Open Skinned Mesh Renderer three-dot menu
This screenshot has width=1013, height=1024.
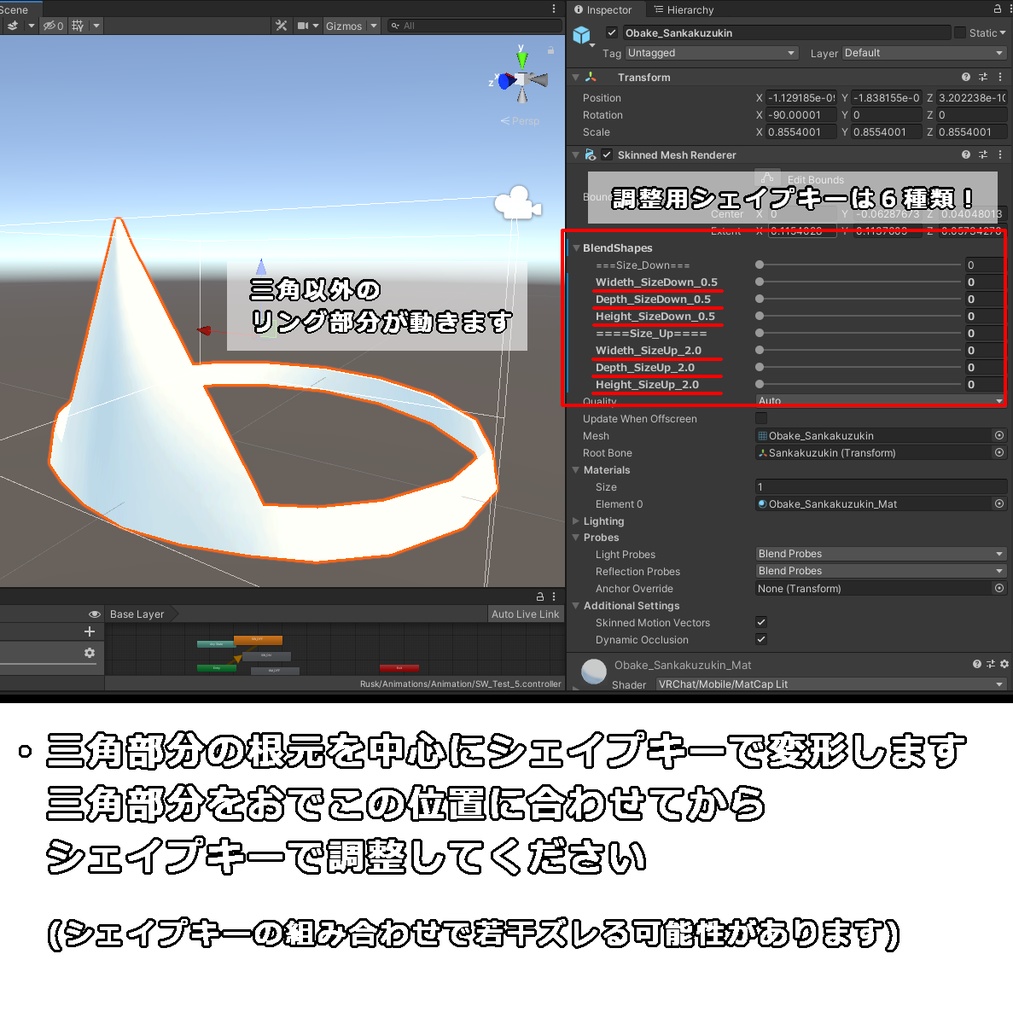pyautogui.click(x=1000, y=155)
